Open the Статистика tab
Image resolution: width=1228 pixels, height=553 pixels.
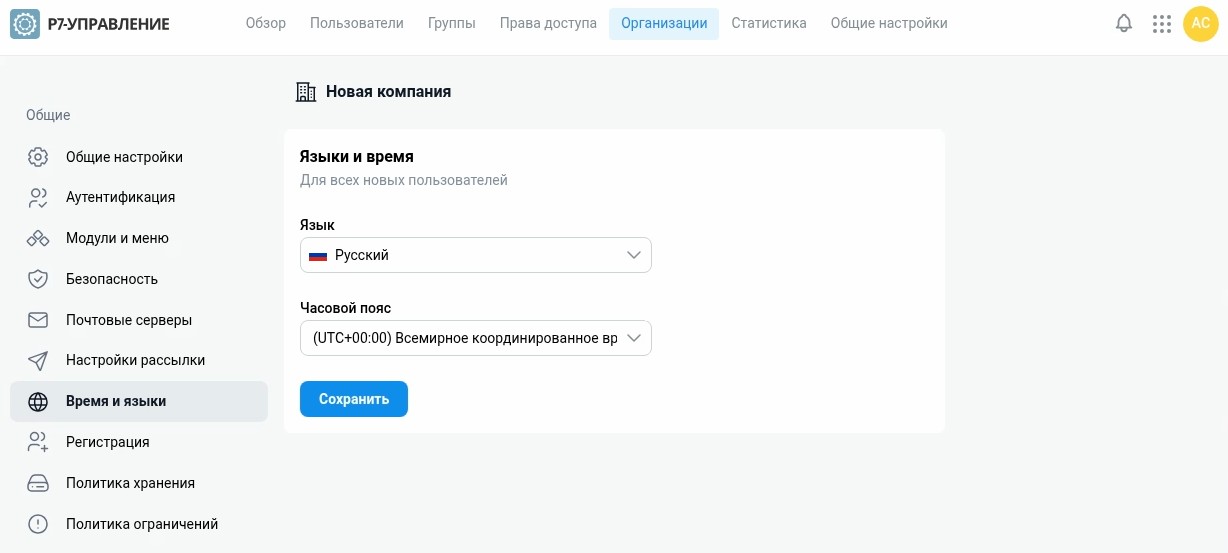(769, 23)
